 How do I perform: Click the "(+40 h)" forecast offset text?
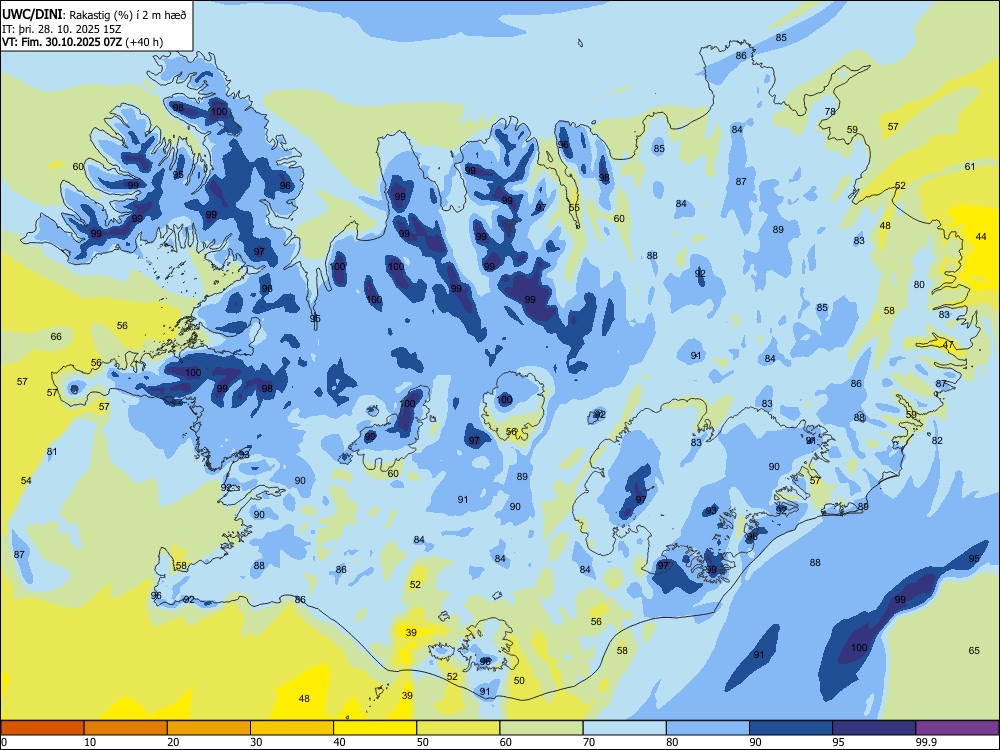(144, 42)
